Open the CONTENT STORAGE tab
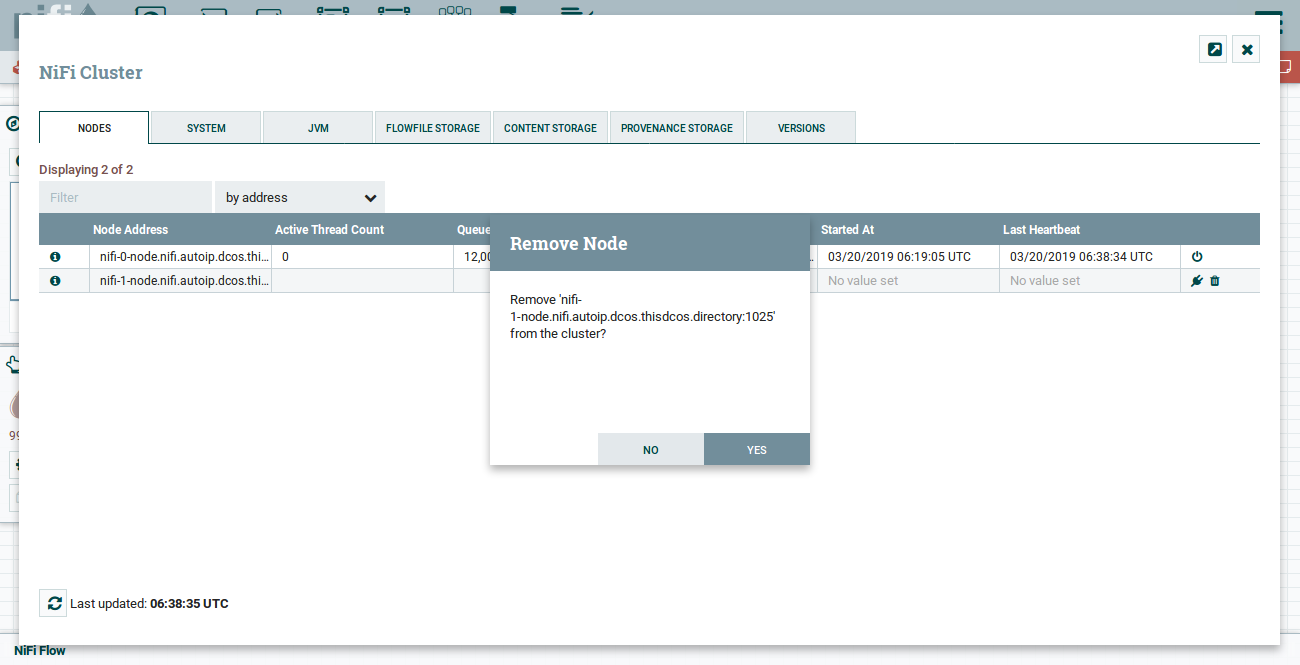1300x665 pixels. coord(550,128)
